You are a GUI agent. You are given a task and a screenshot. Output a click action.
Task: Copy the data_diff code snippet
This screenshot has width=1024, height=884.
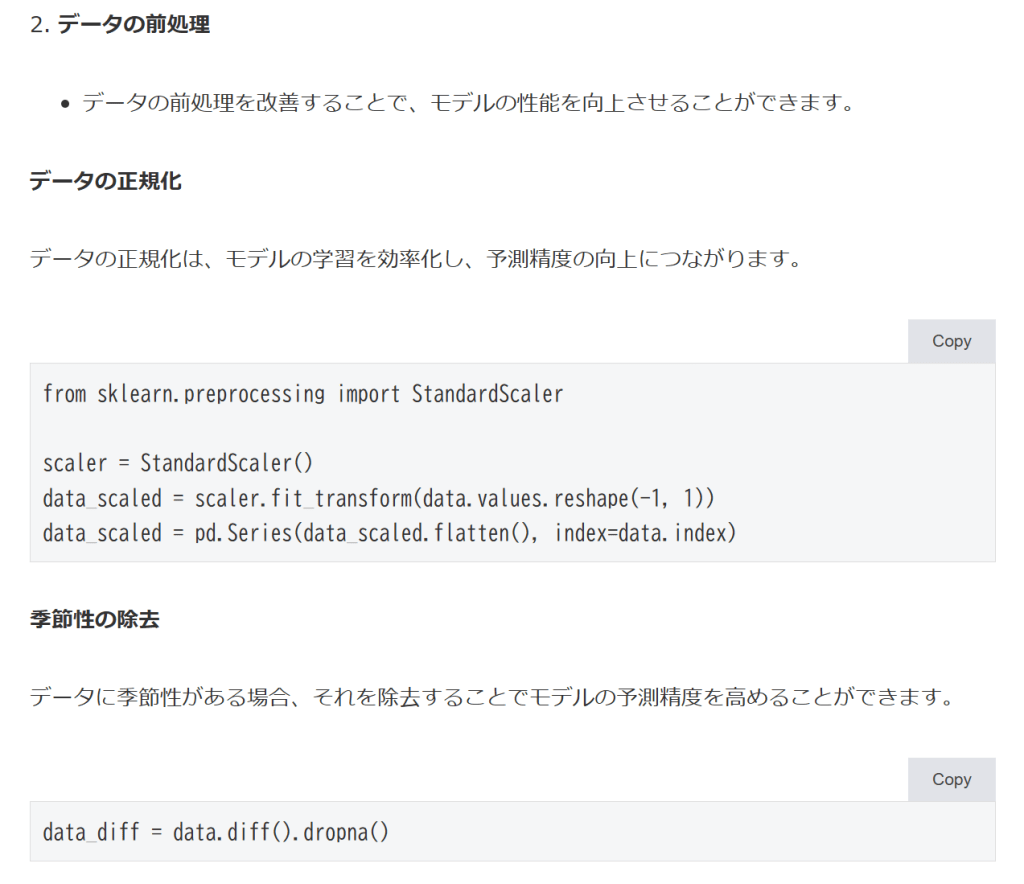(951, 779)
